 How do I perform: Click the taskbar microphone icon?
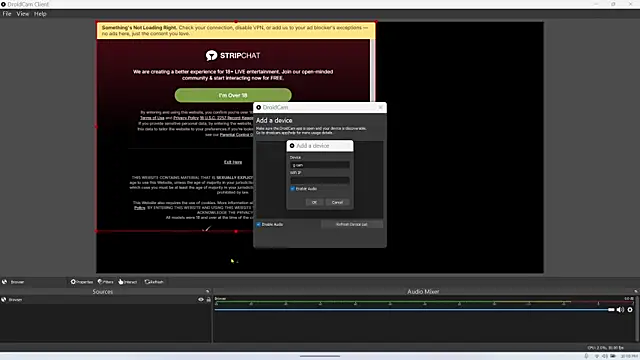point(587,356)
